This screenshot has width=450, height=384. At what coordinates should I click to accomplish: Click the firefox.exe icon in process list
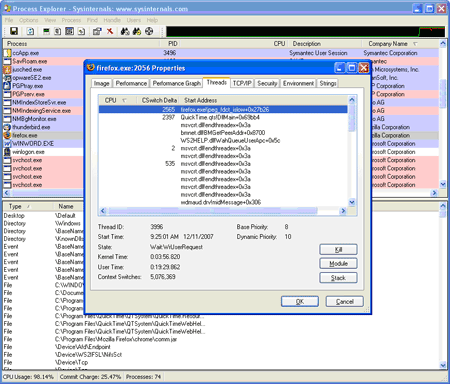click(7, 135)
